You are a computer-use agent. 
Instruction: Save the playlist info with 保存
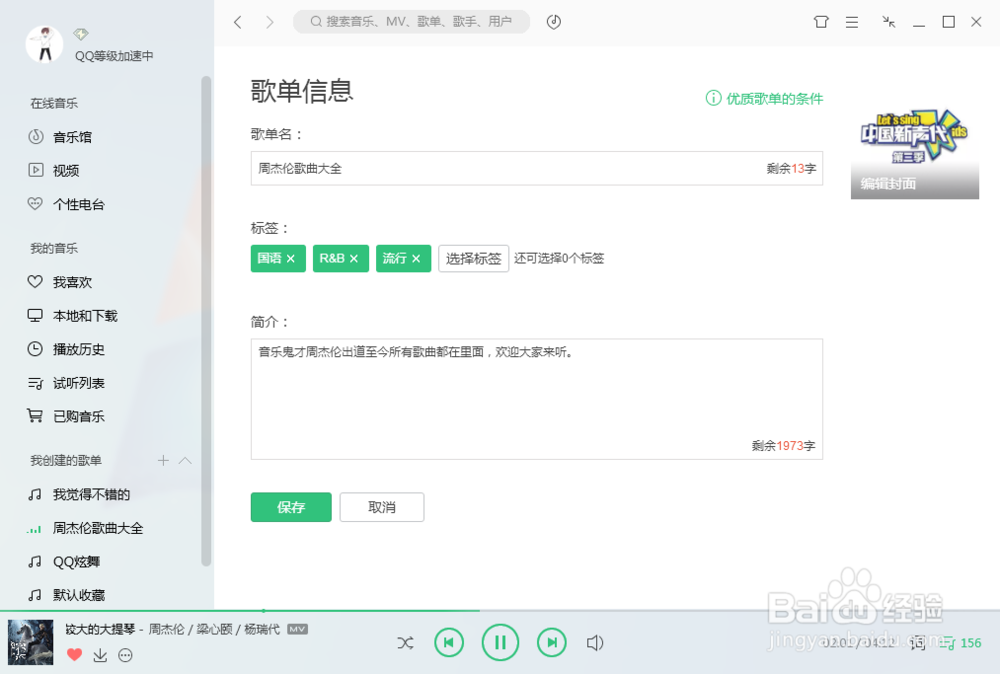(x=290, y=507)
